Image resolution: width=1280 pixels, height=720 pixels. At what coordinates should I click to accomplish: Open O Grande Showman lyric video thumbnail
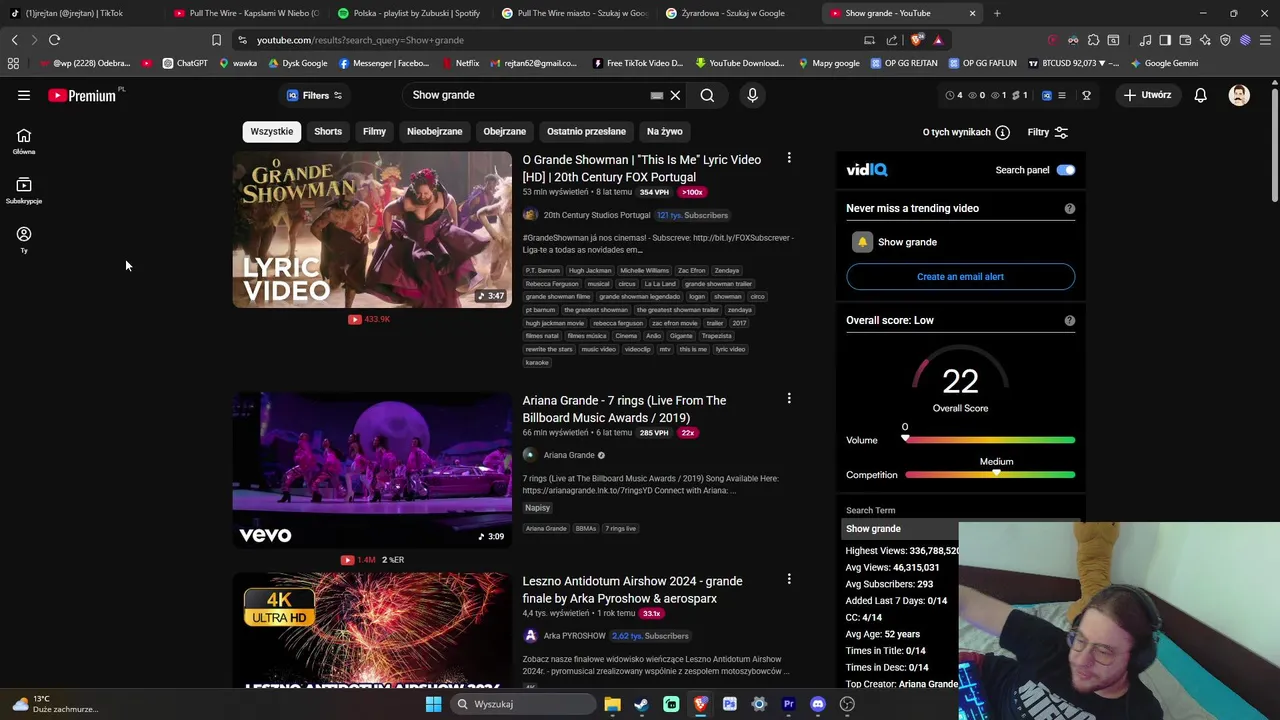(372, 230)
